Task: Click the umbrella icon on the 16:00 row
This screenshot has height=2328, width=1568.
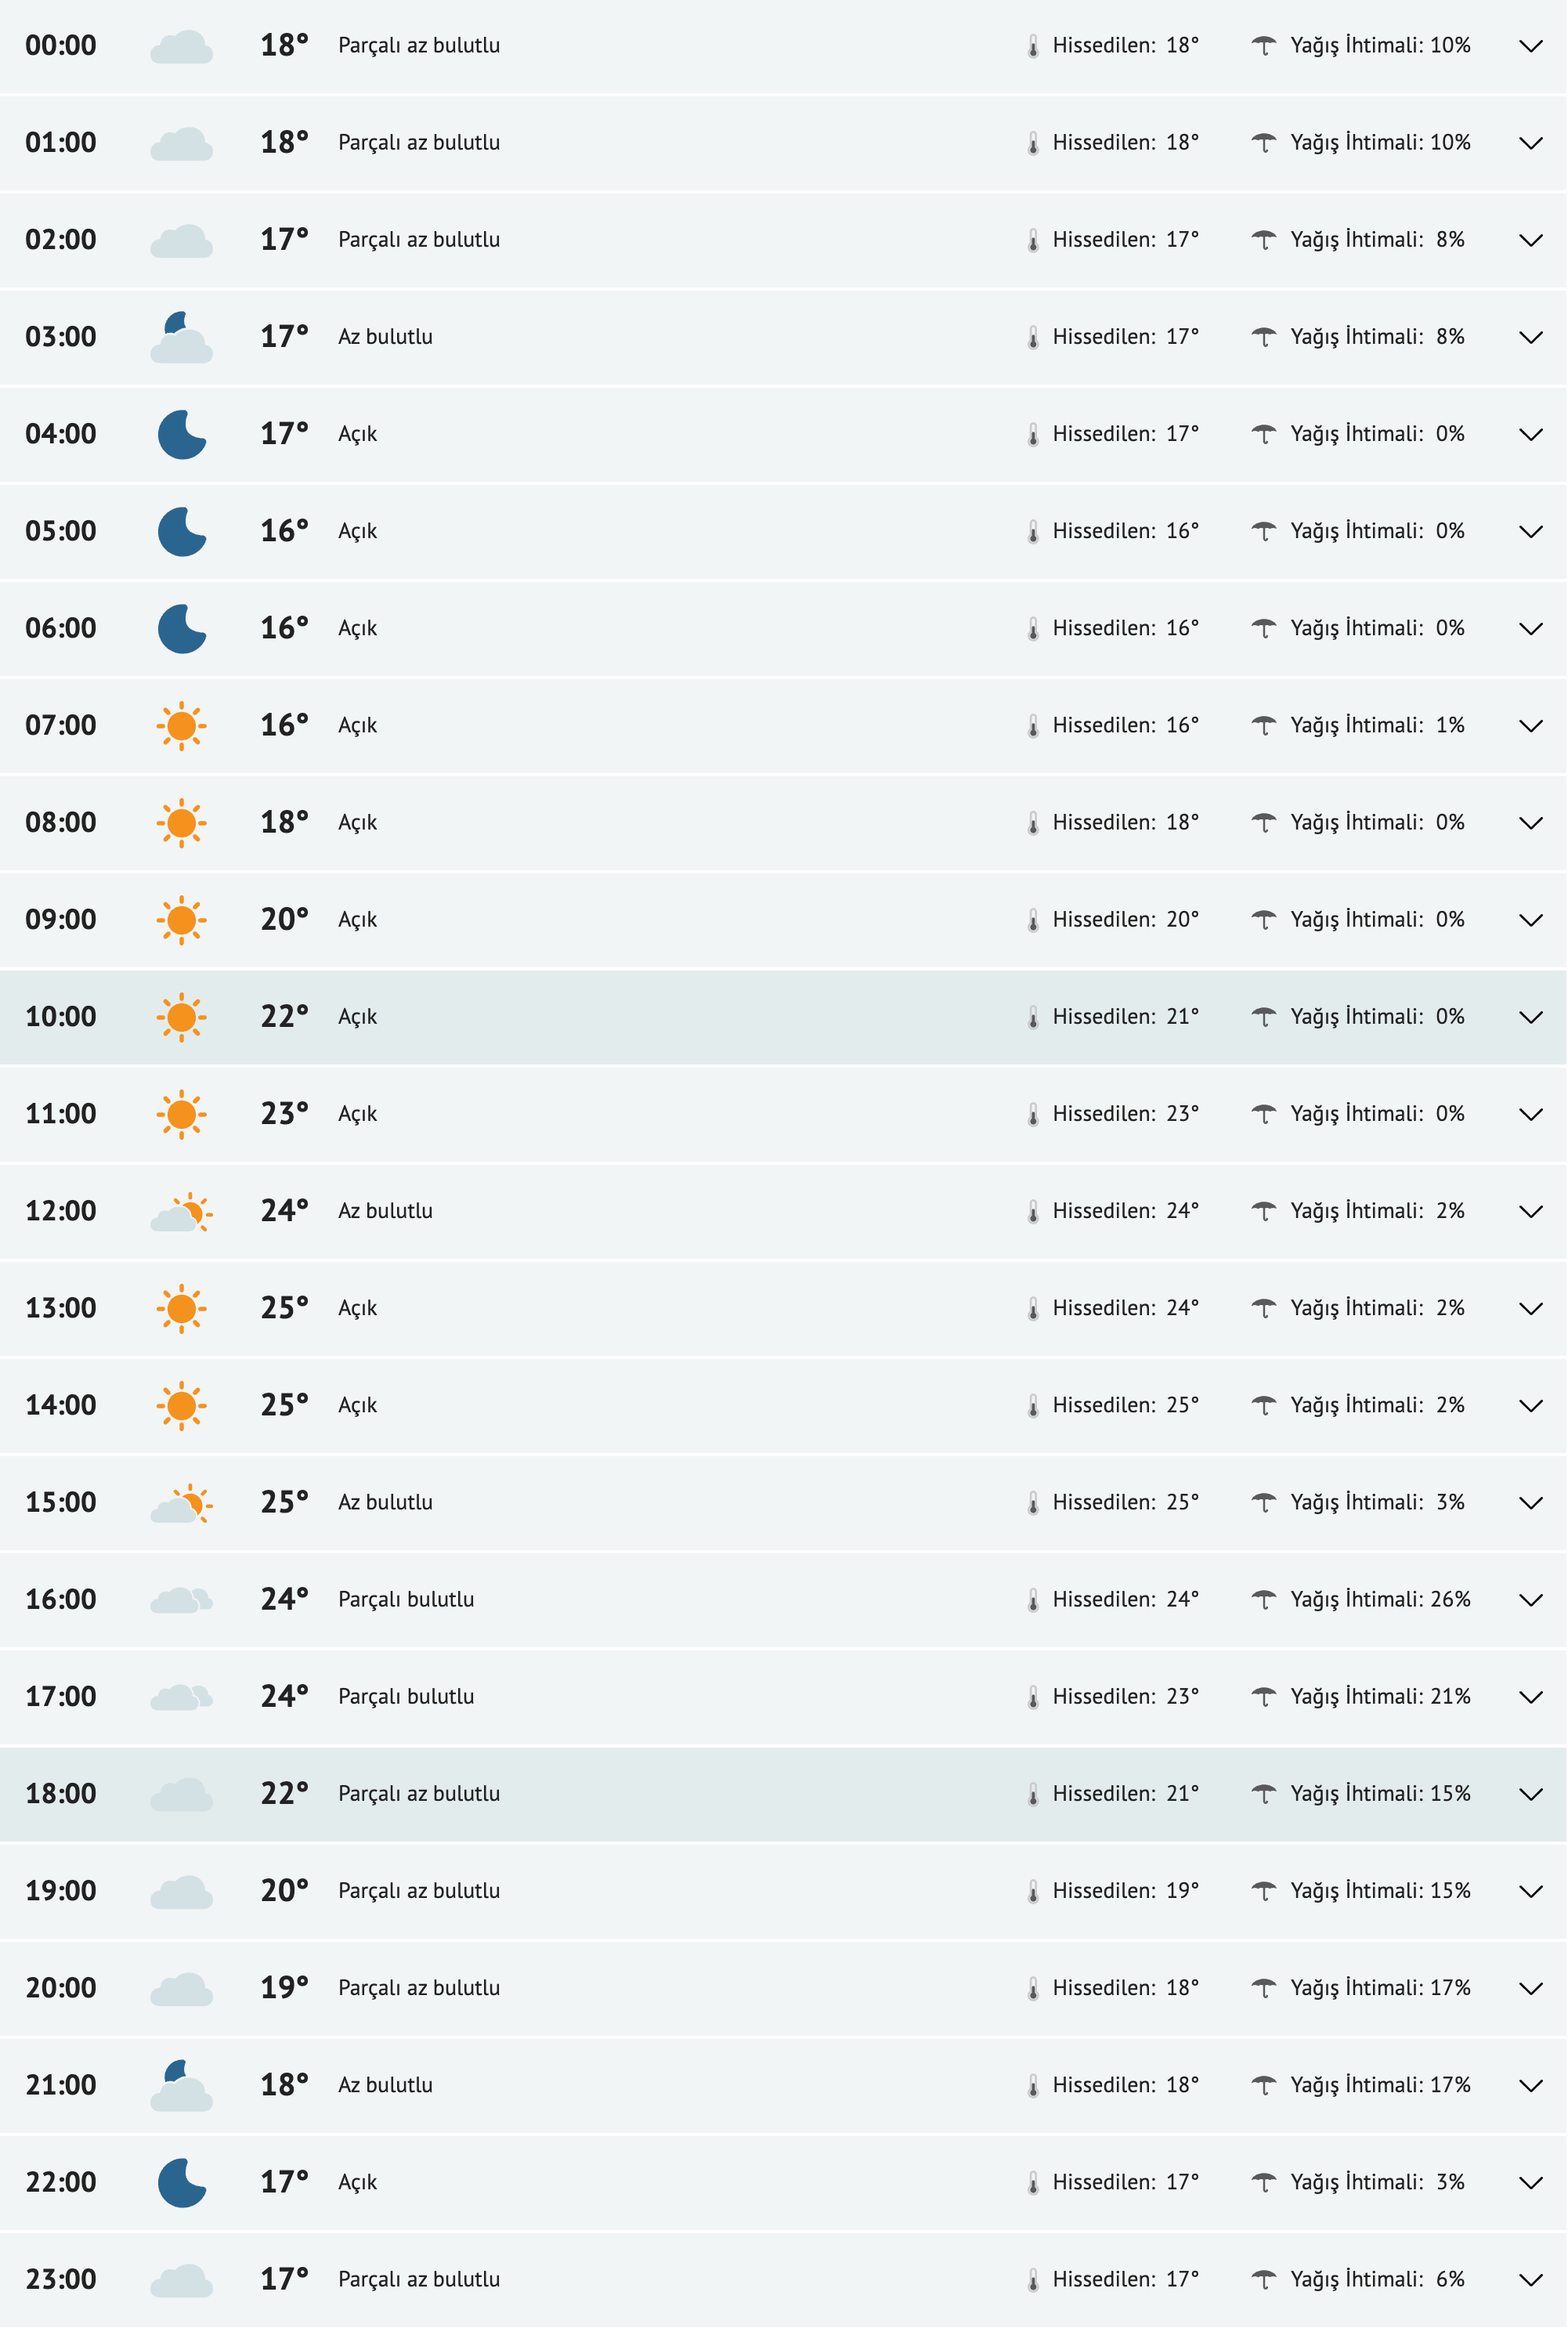Action: pyautogui.click(x=1265, y=1598)
